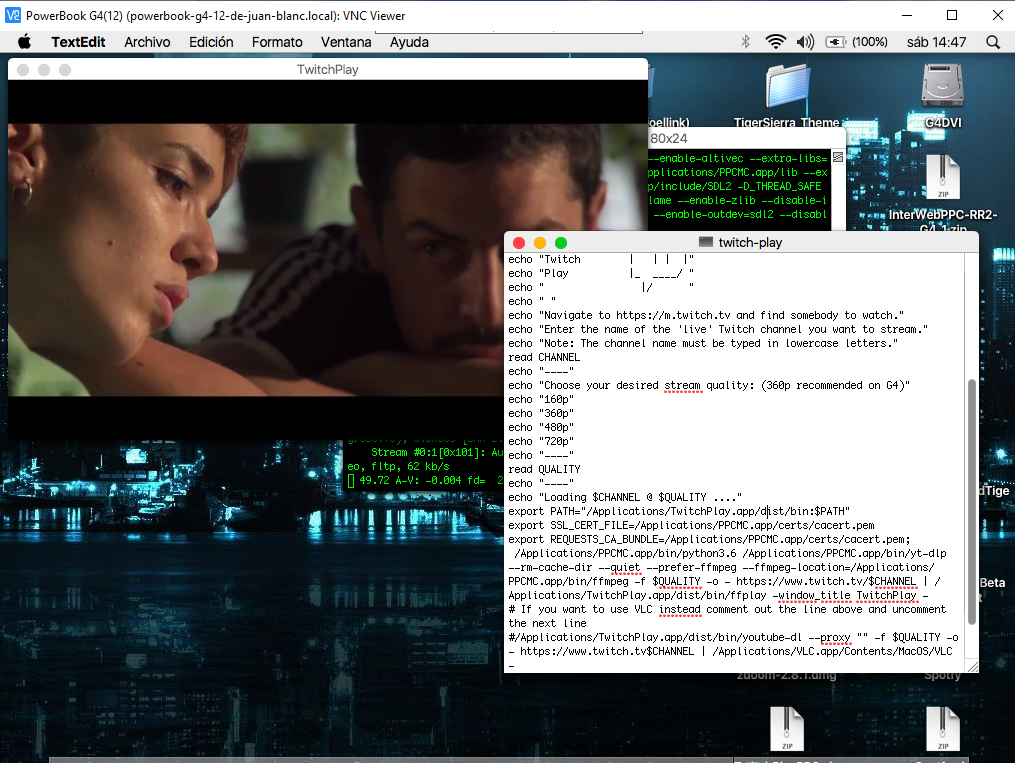Image resolution: width=1015 pixels, height=763 pixels.
Task: Open the TextEdit application menu
Action: coord(78,42)
